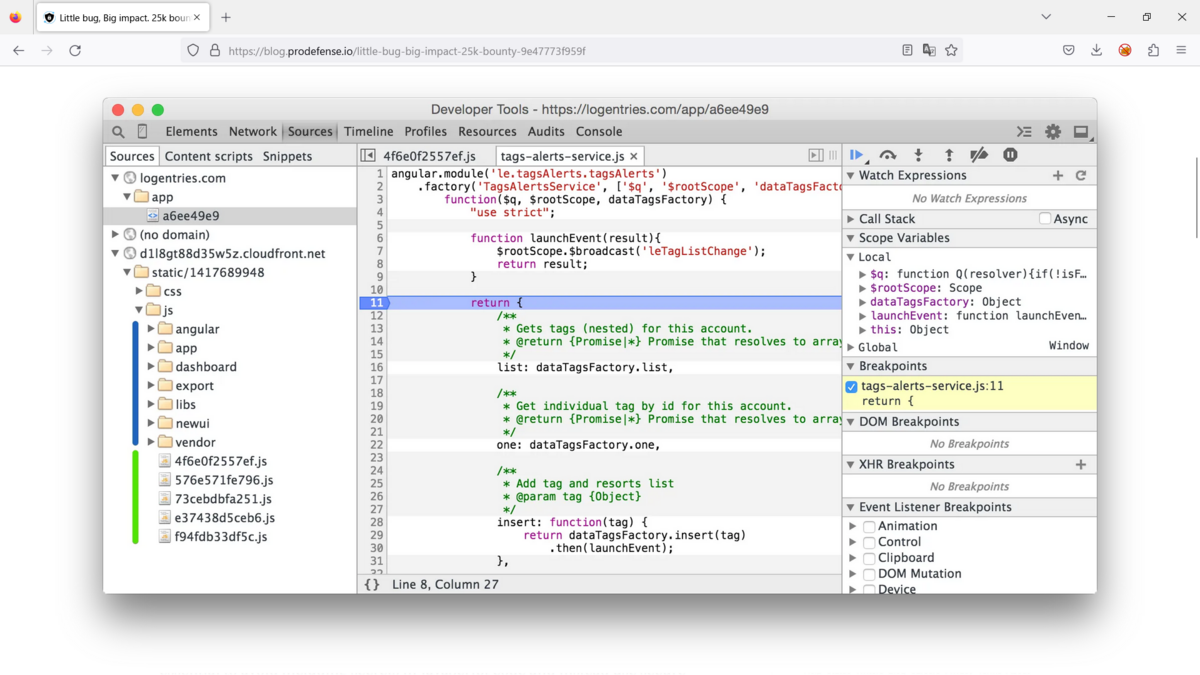Click the browser address bar URL
Screen dimensions: 1200x675
point(407,50)
